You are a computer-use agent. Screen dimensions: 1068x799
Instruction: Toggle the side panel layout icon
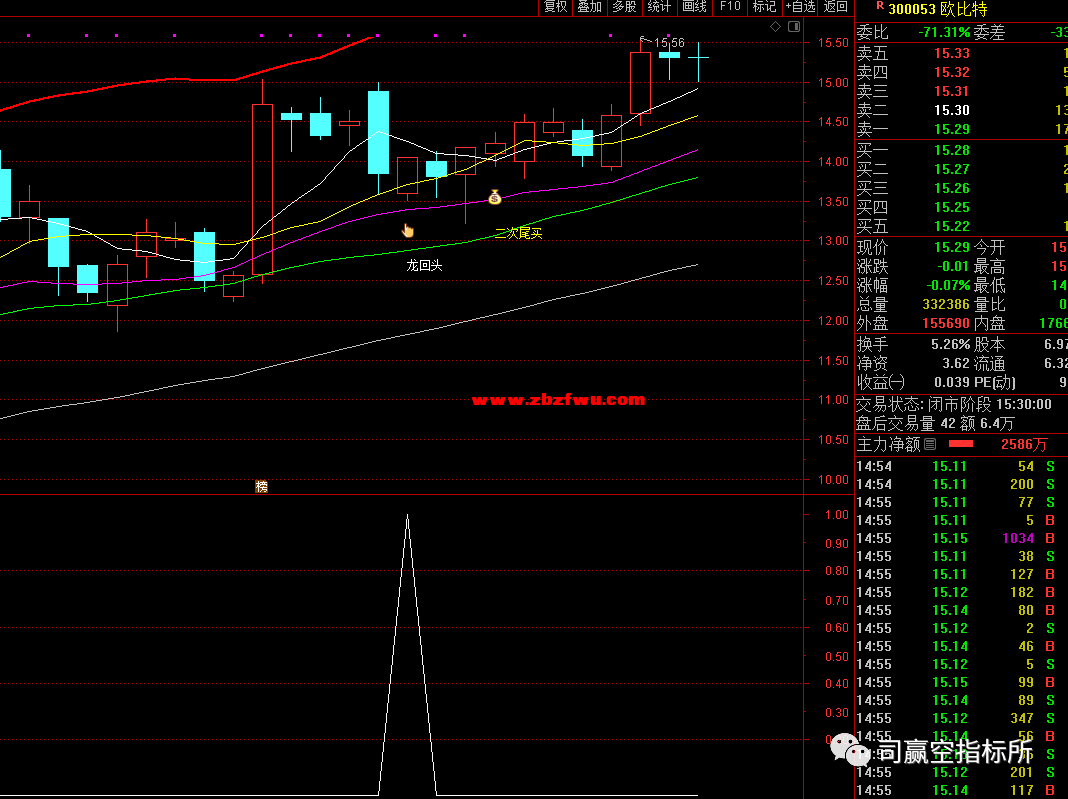793,27
